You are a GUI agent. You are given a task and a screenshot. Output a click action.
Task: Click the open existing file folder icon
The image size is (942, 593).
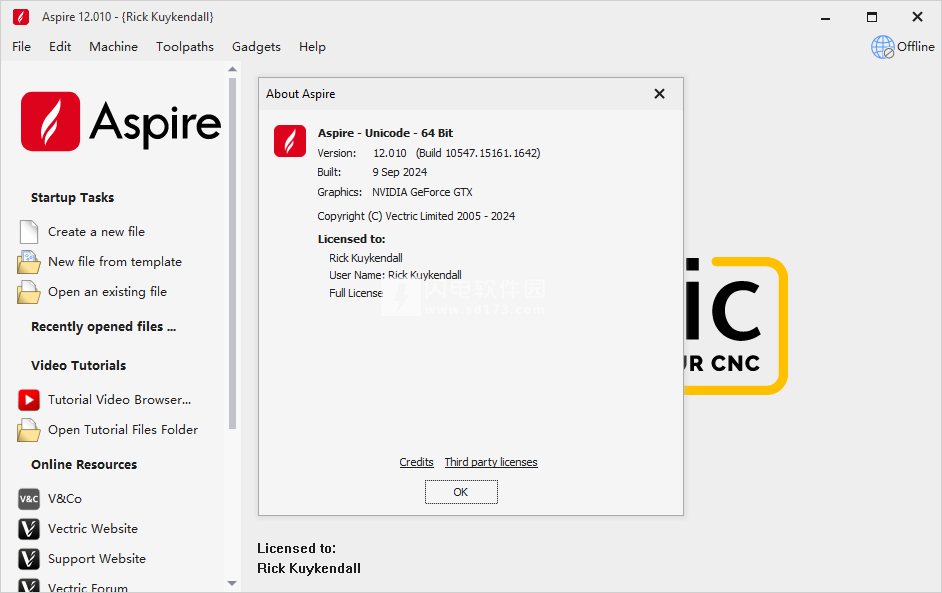[x=29, y=292]
